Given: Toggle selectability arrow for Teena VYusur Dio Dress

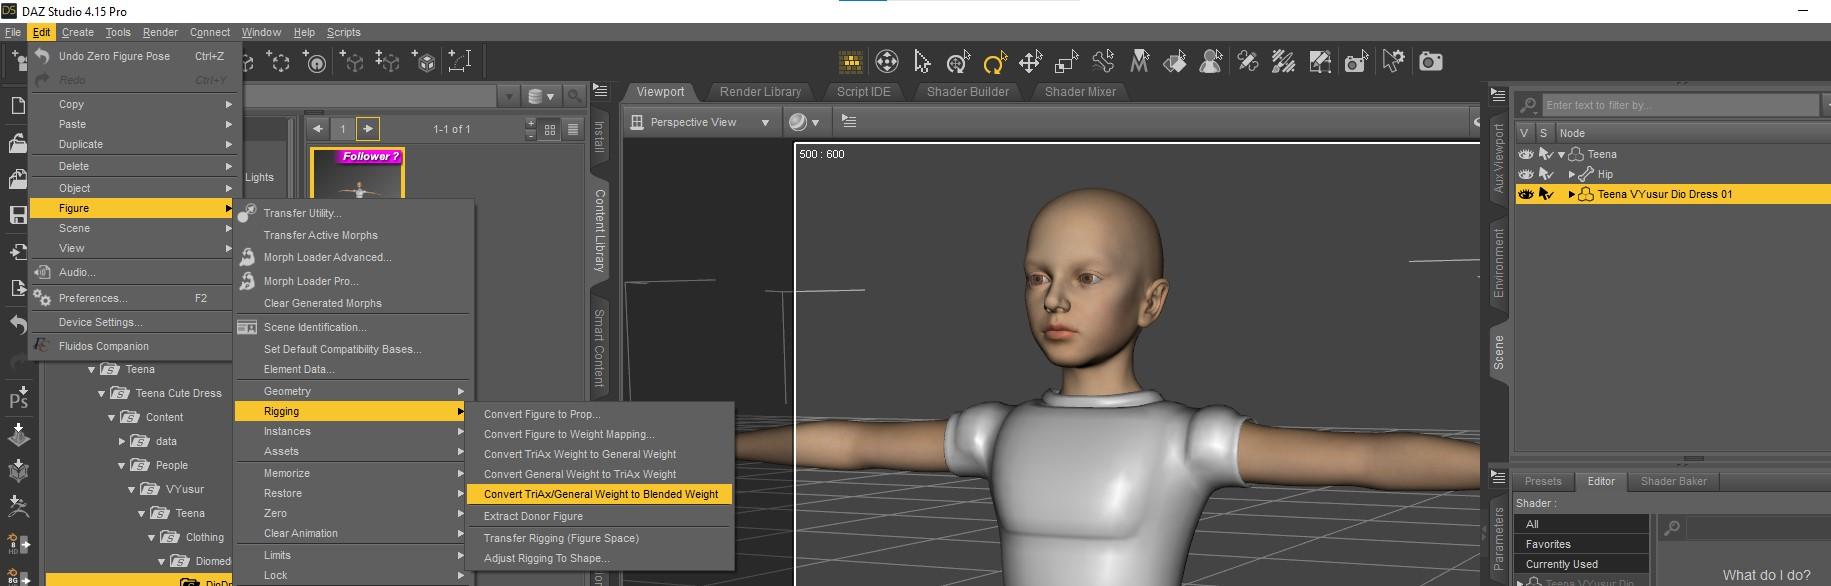Looking at the screenshot, I should point(1546,194).
